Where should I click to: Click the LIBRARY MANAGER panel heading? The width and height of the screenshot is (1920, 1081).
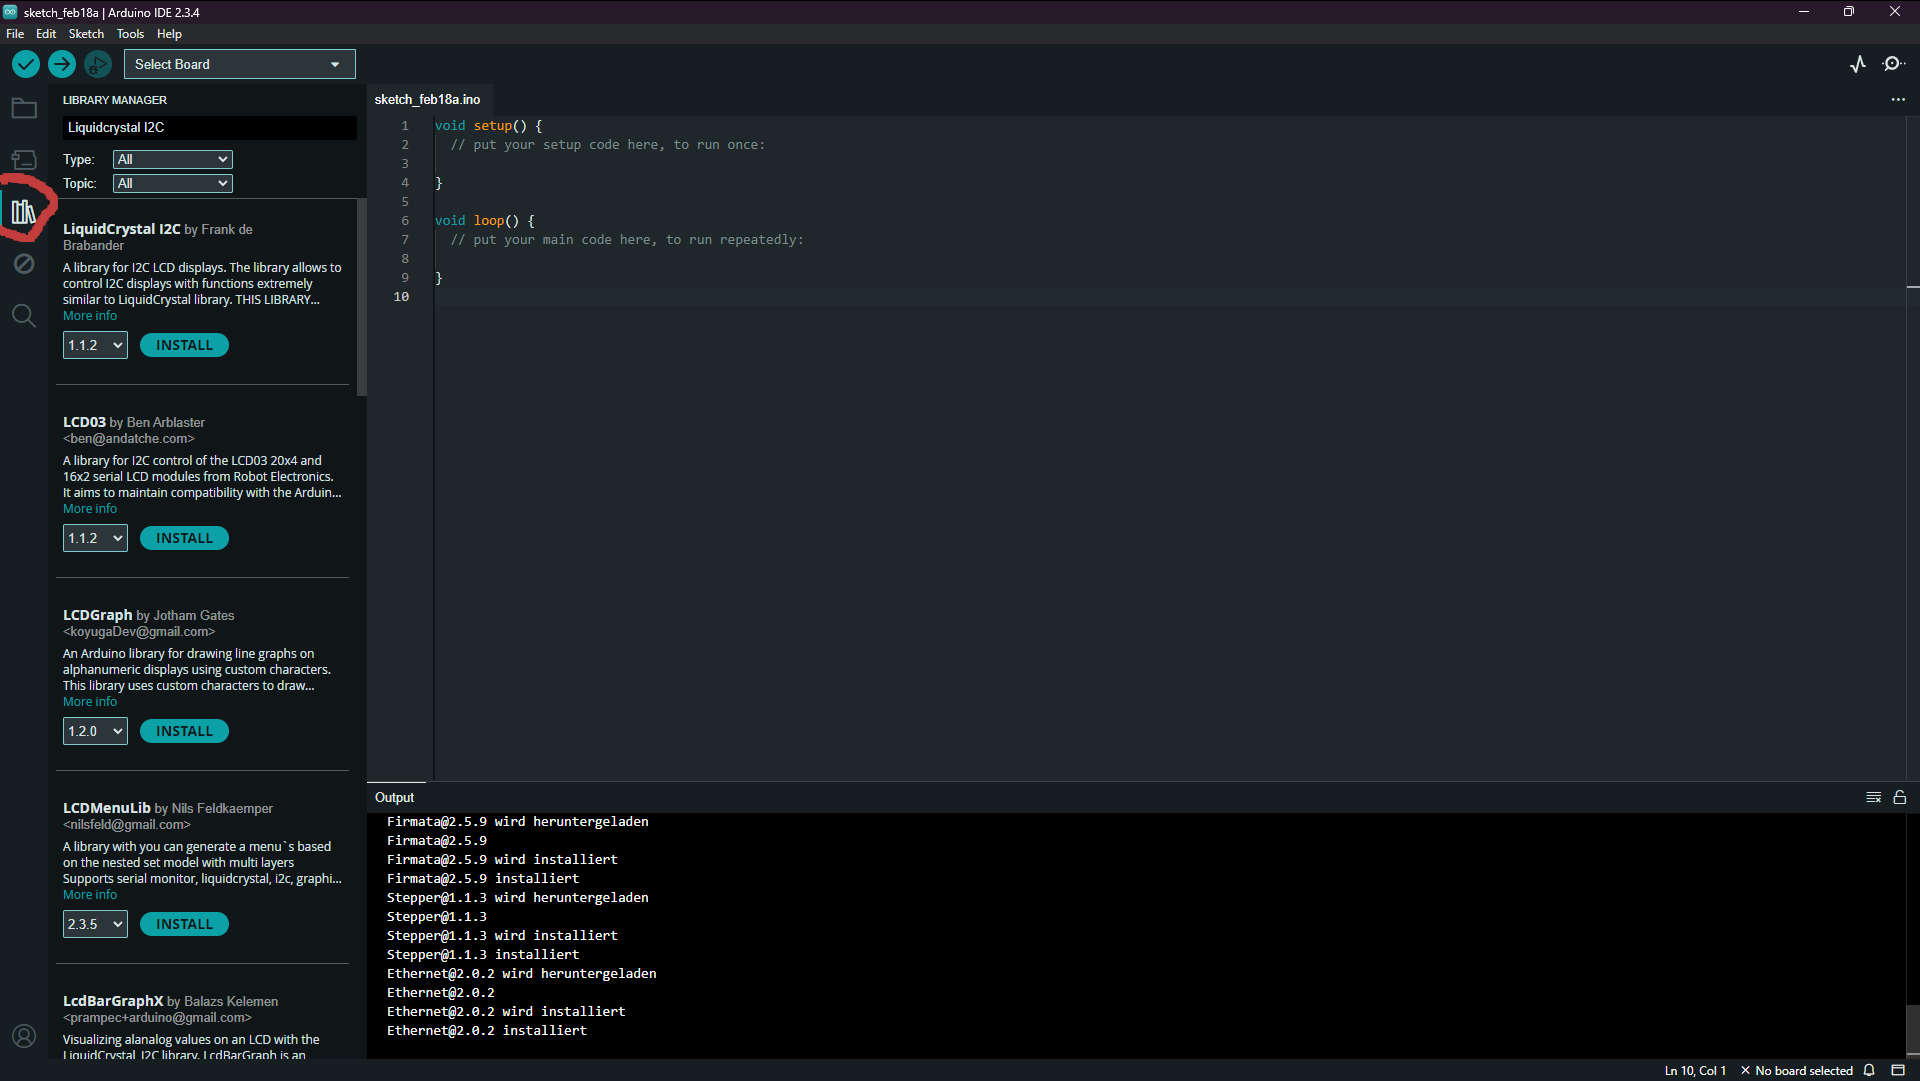(x=115, y=100)
